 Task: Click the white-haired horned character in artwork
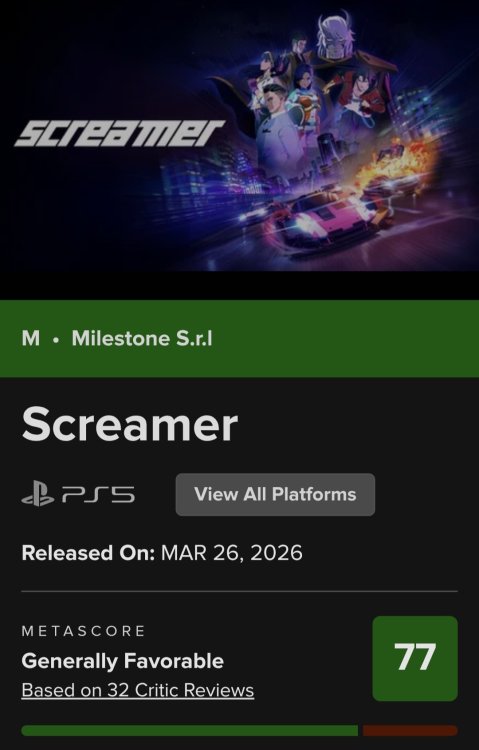(337, 41)
